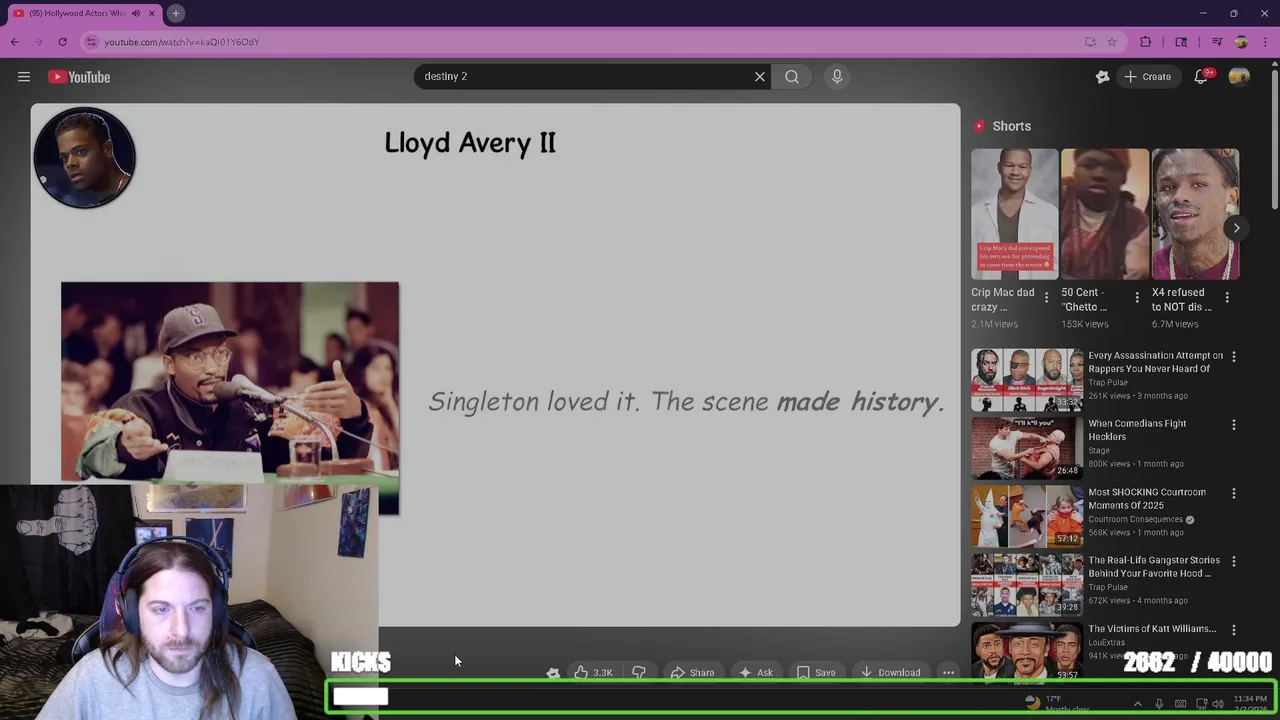This screenshot has width=1280, height=720.
Task: Open 'Most SHOCKING Courtroom Moments Of 2025'
Action: coord(1147,498)
